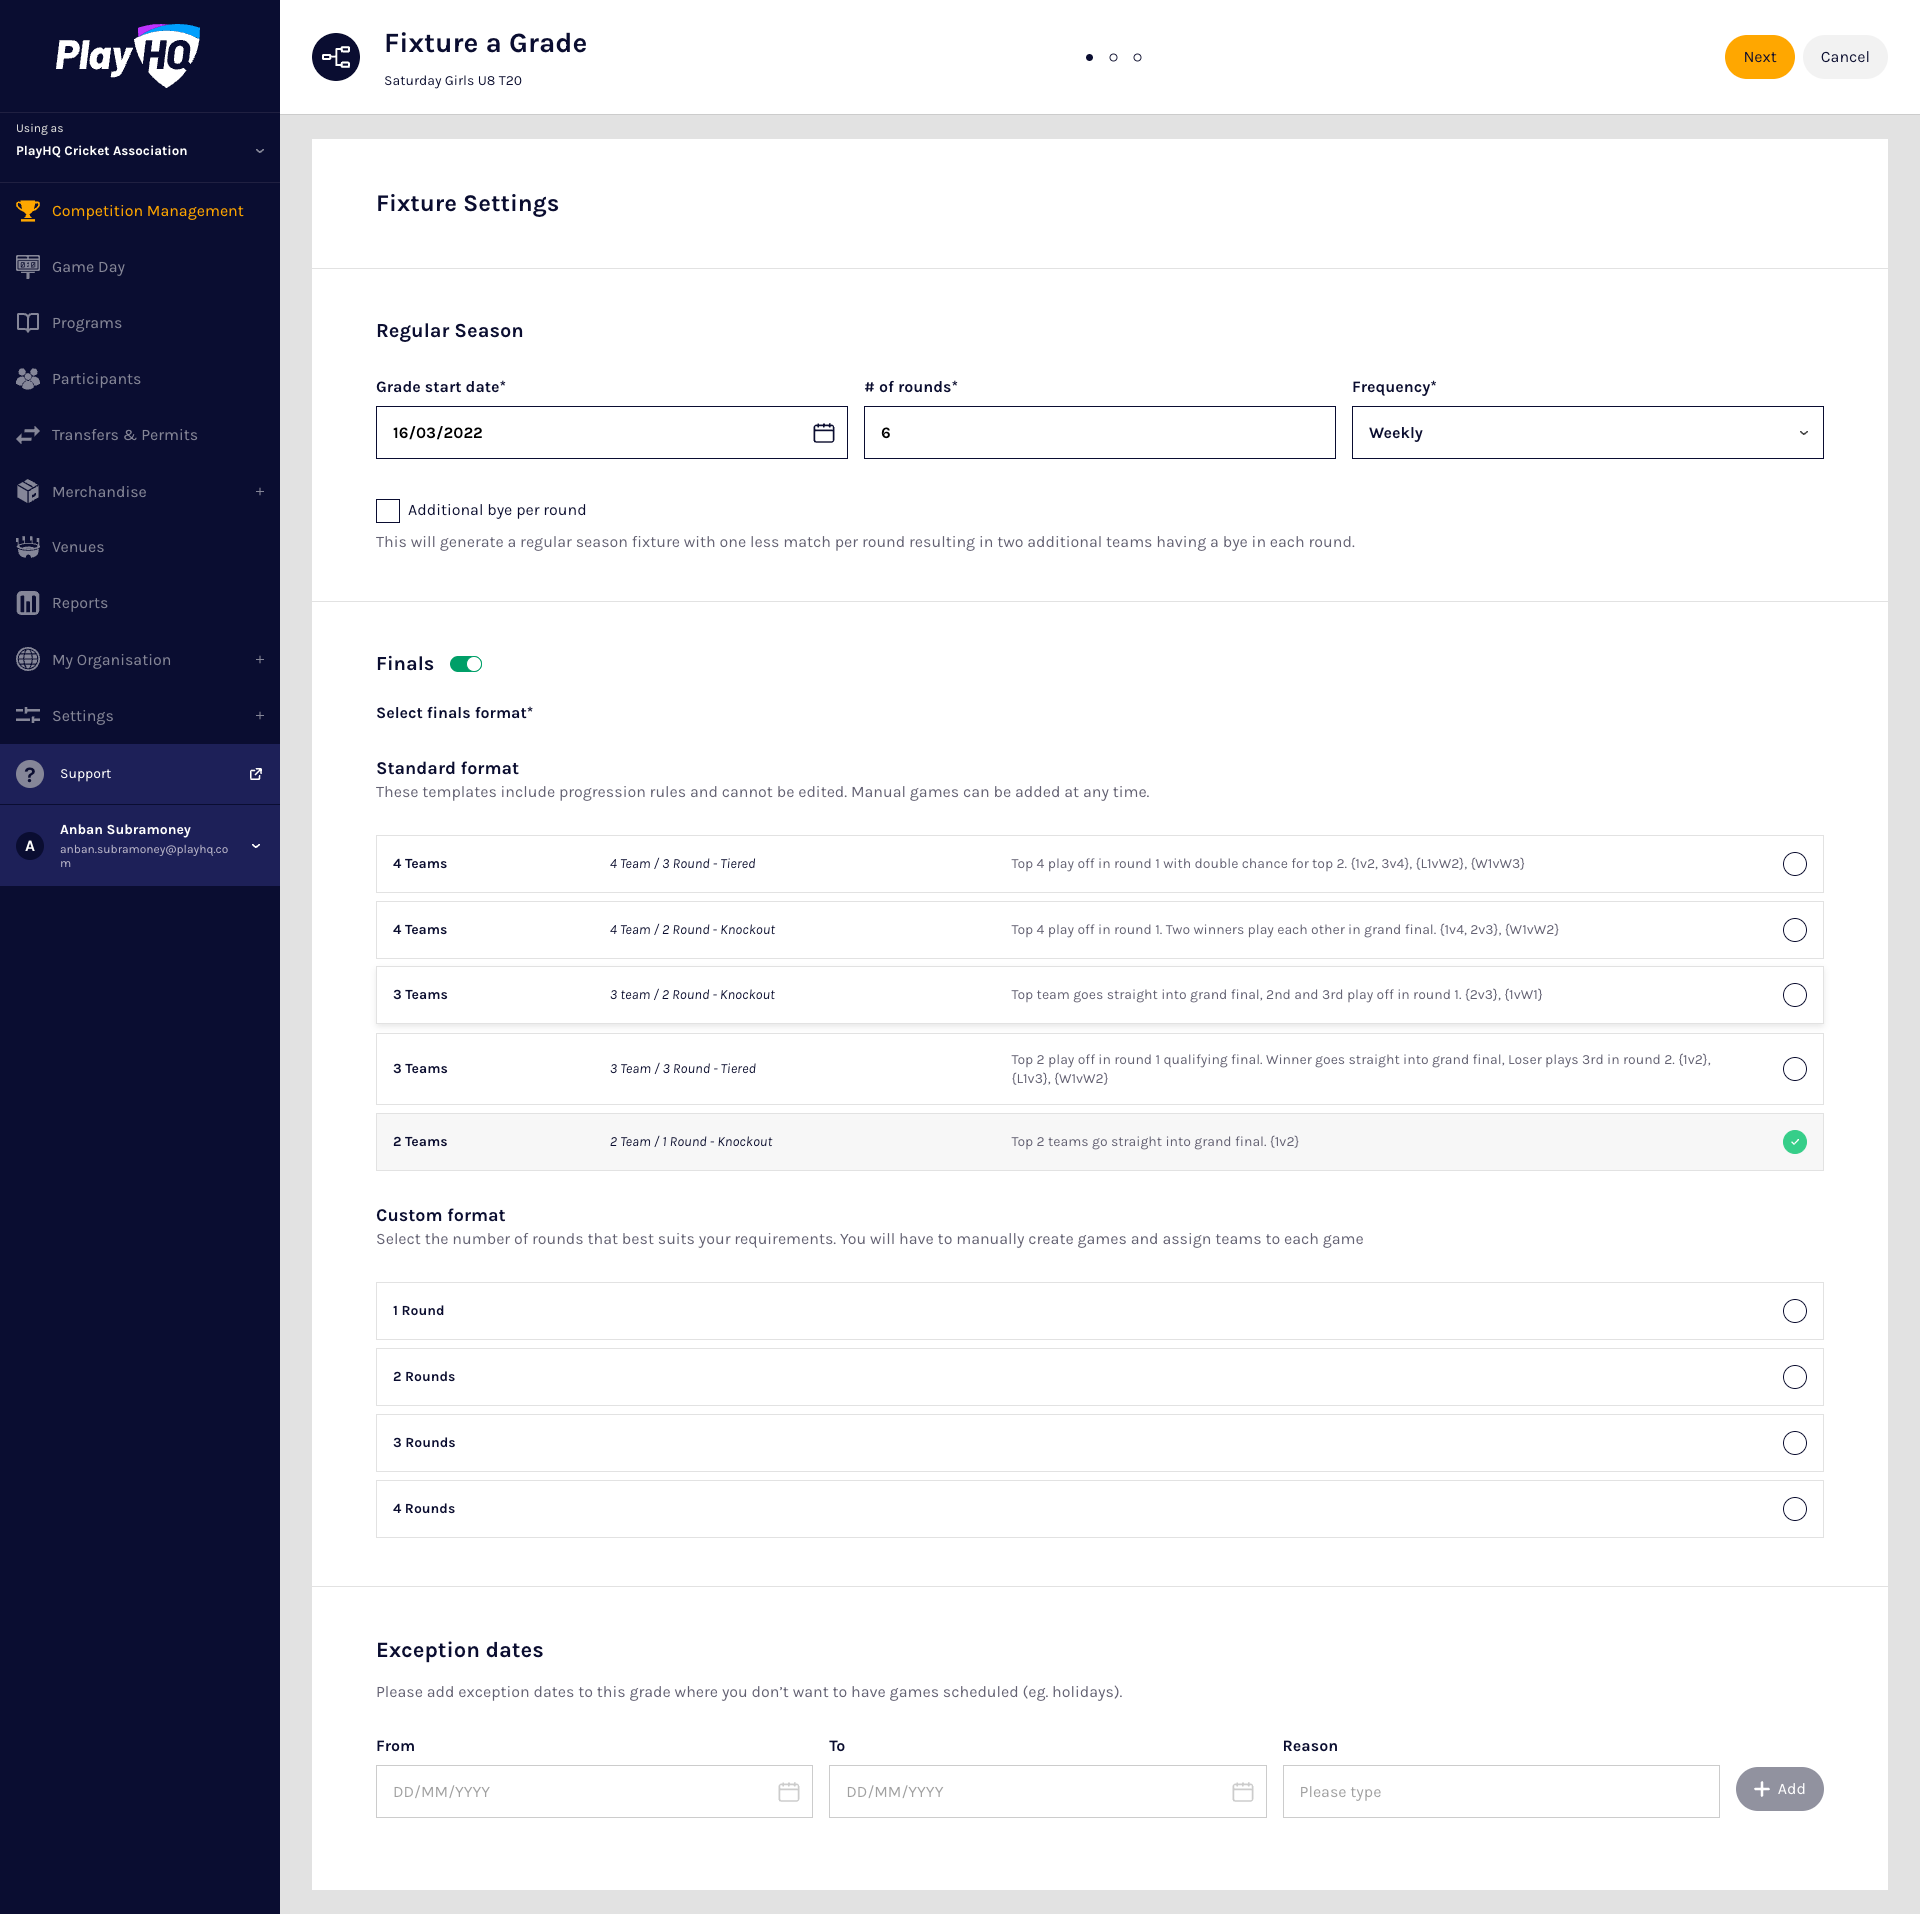Click the Transfers & Permits arrows icon
The image size is (1920, 1914).
point(28,435)
